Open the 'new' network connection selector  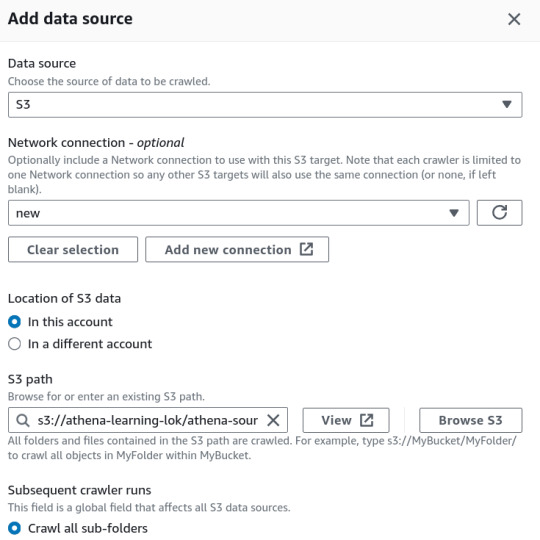[x=239, y=213]
